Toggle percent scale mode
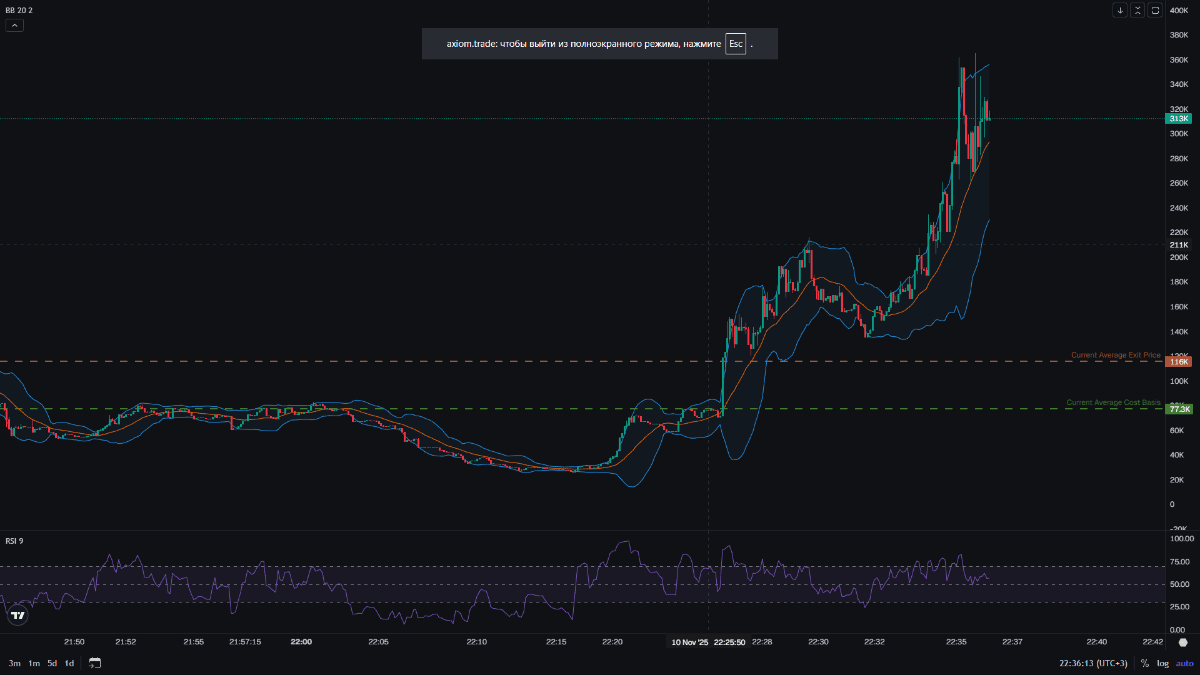Viewport: 1200px width, 675px height. pyautogui.click(x=1144, y=663)
